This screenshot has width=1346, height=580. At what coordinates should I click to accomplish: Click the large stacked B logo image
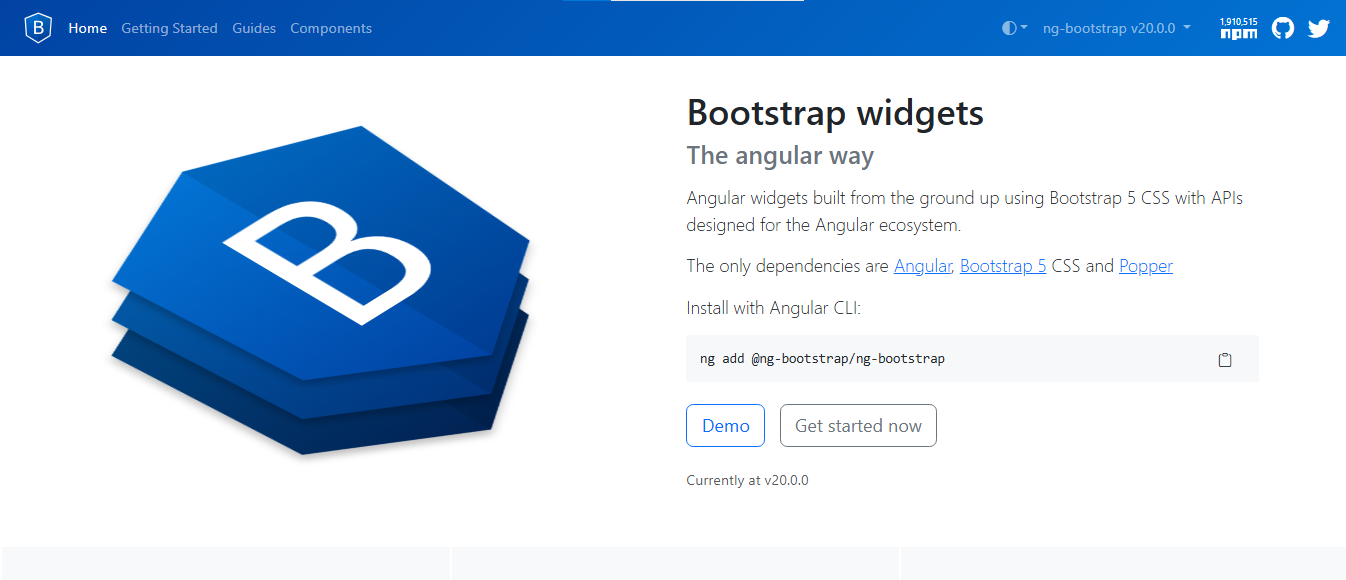click(320, 290)
